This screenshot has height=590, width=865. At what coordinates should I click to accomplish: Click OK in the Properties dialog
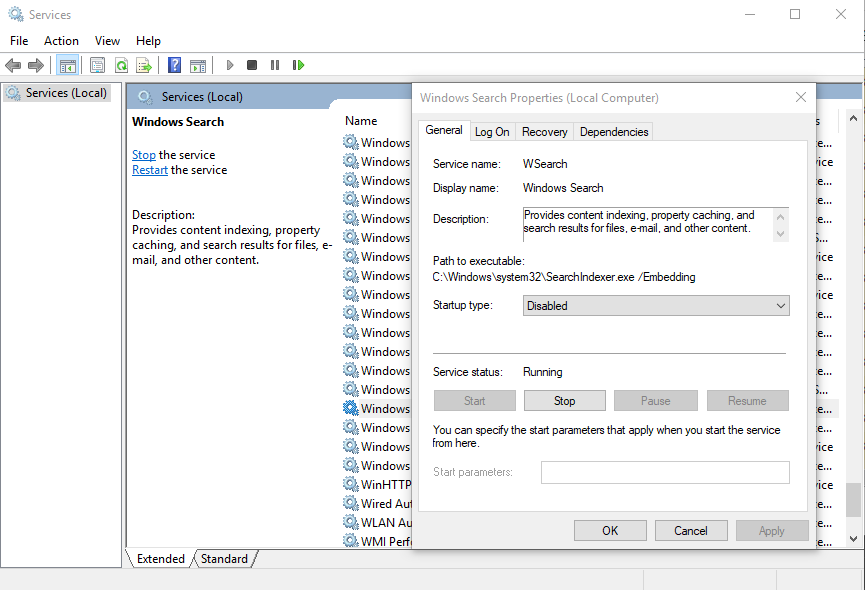pos(610,531)
